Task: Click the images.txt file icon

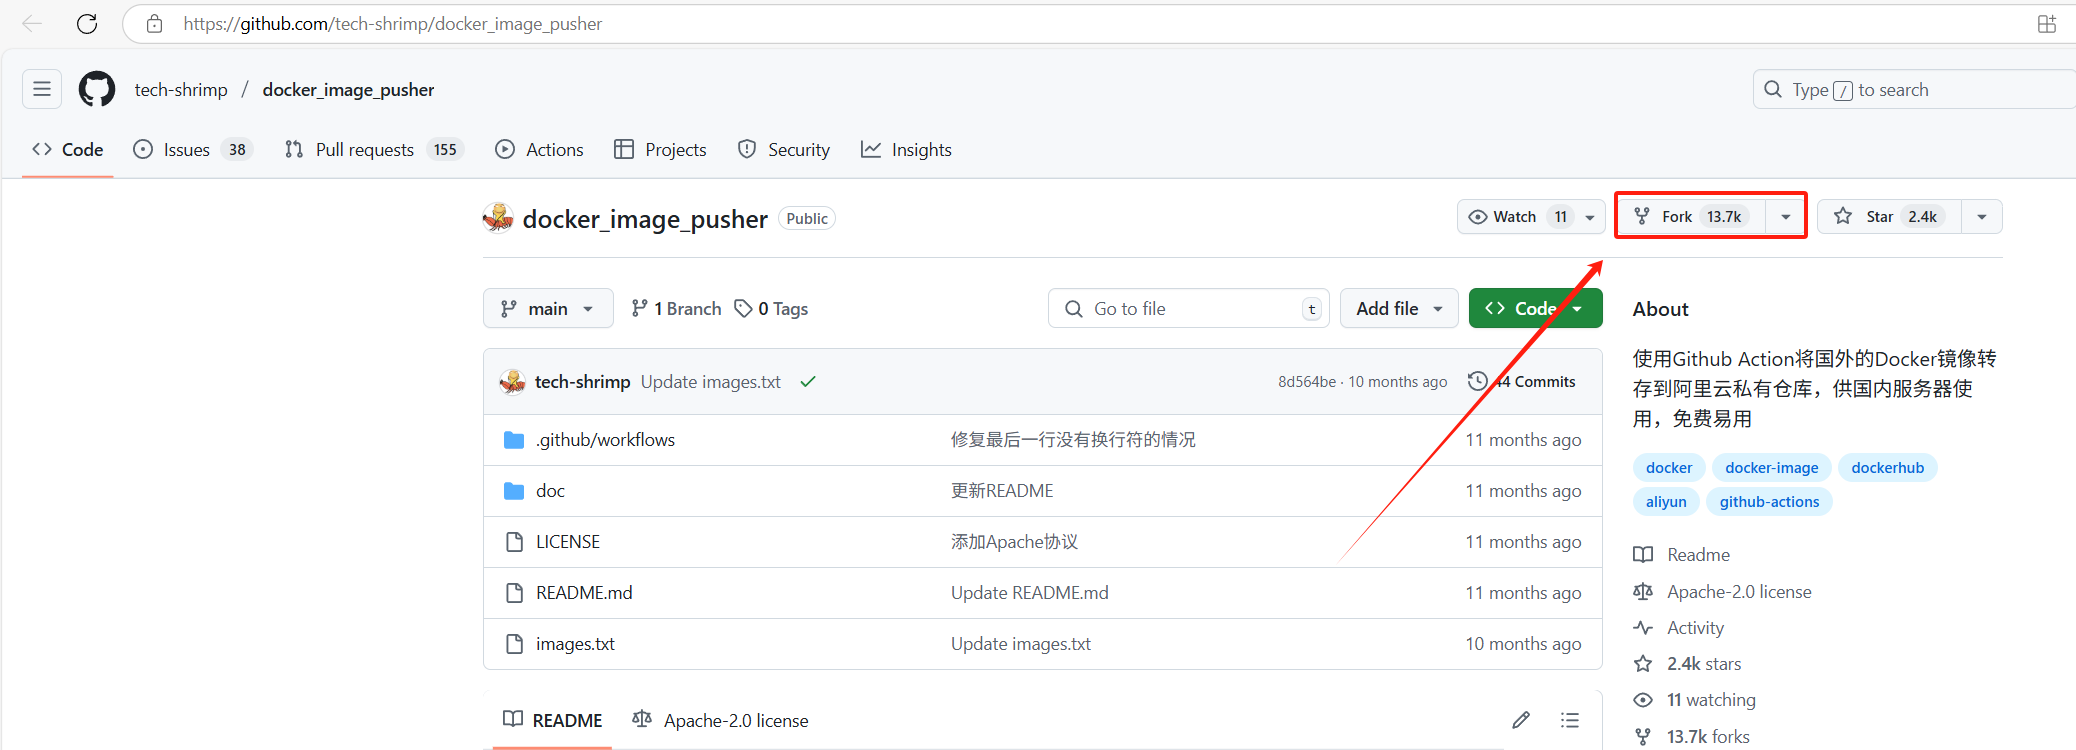Action: 514,644
